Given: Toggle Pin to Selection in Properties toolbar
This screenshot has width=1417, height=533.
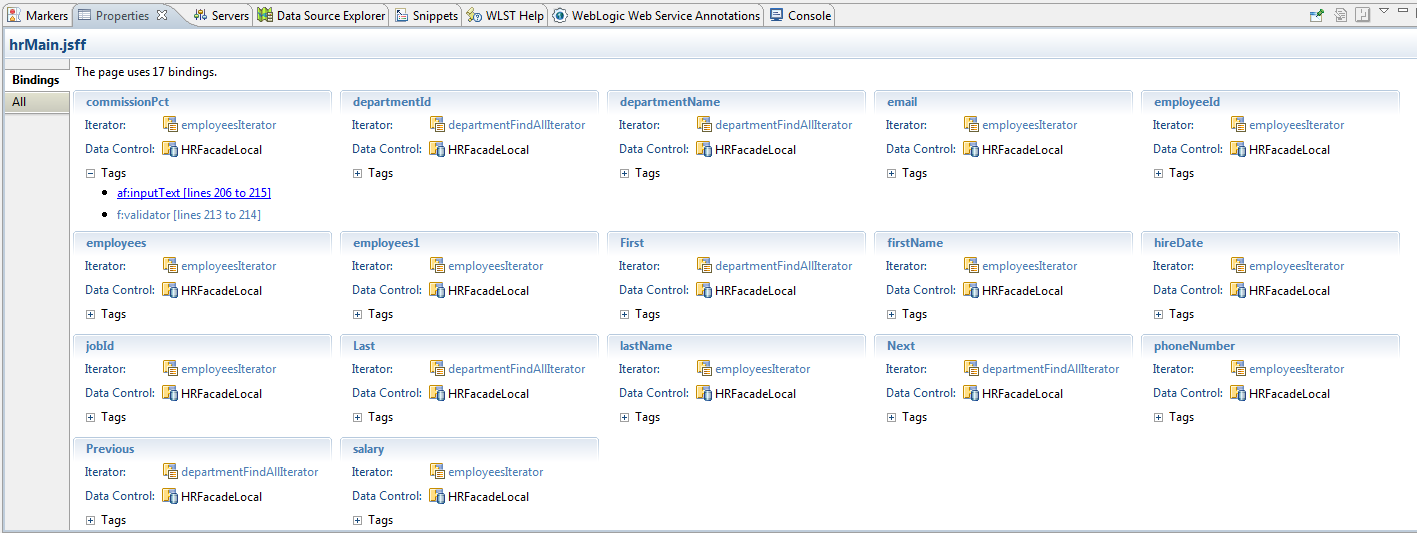Looking at the screenshot, I should click(1317, 15).
